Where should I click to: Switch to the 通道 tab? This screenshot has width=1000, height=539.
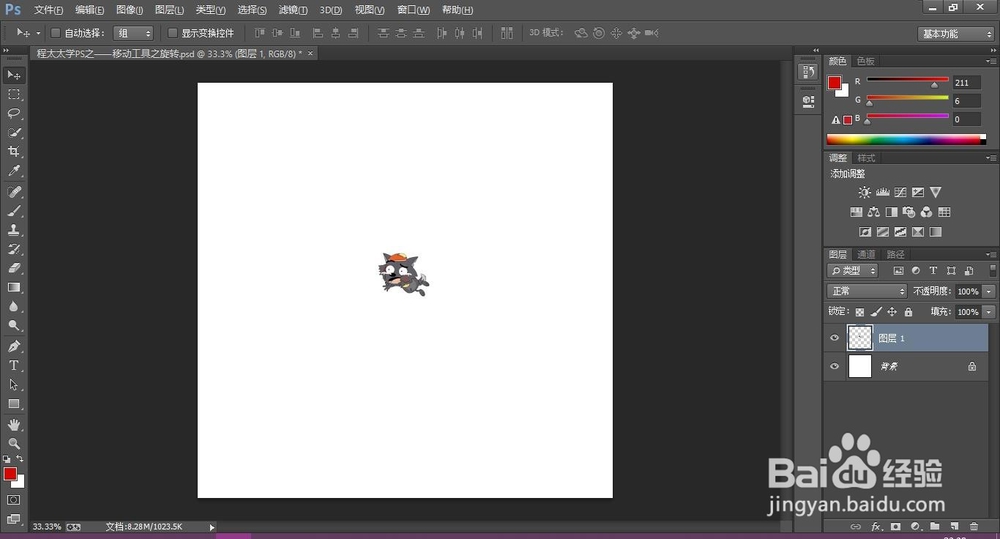tap(866, 254)
